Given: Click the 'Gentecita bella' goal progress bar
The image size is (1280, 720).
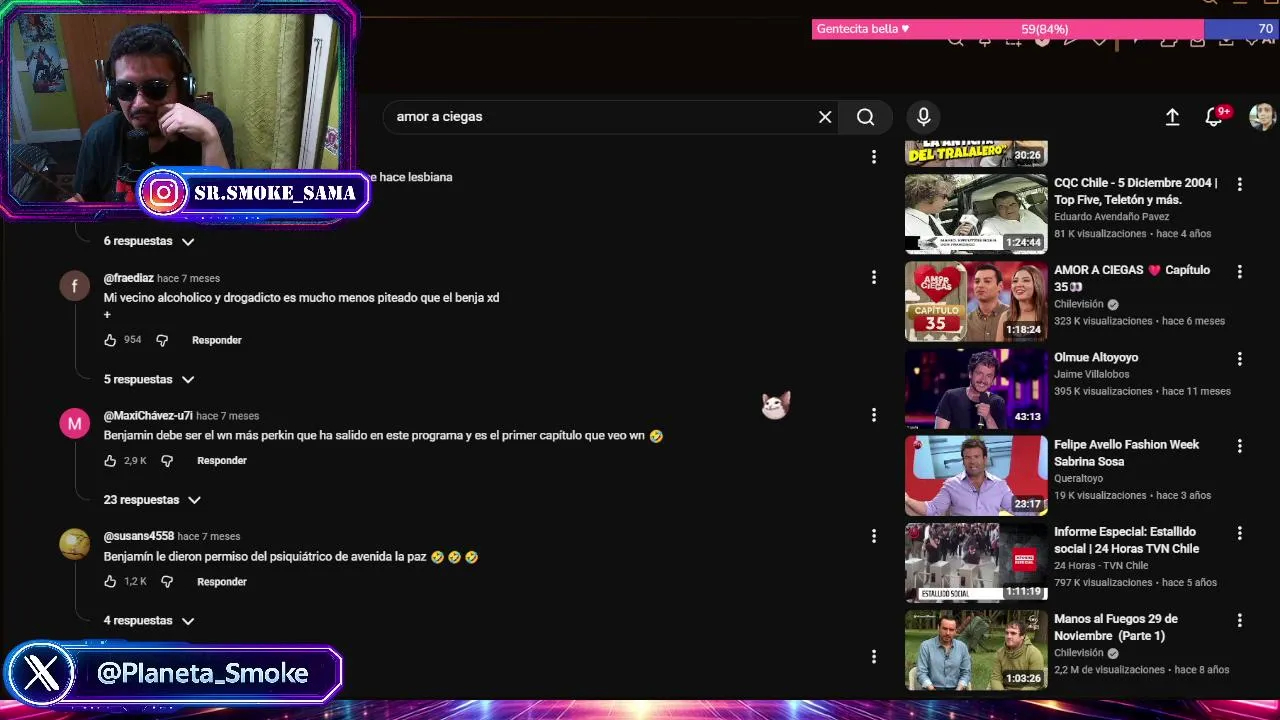Looking at the screenshot, I should (1045, 29).
